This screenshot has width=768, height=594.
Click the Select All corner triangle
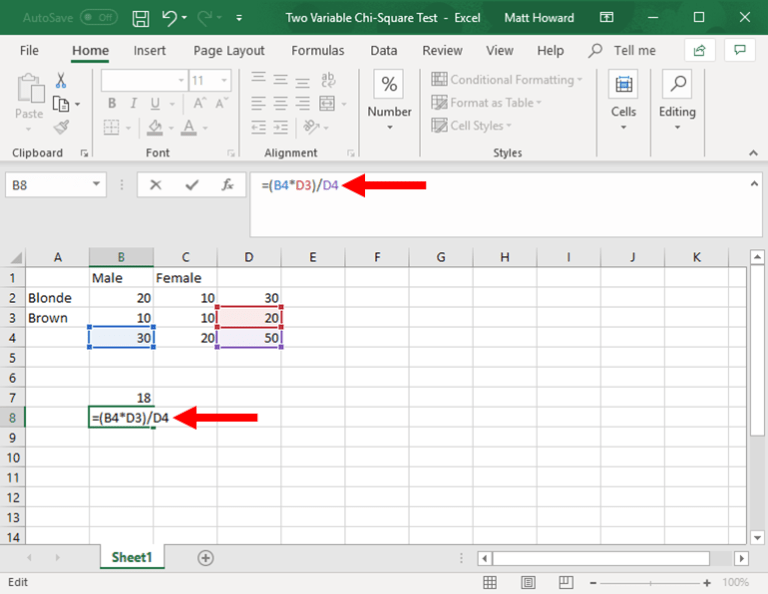pyautogui.click(x=14, y=258)
